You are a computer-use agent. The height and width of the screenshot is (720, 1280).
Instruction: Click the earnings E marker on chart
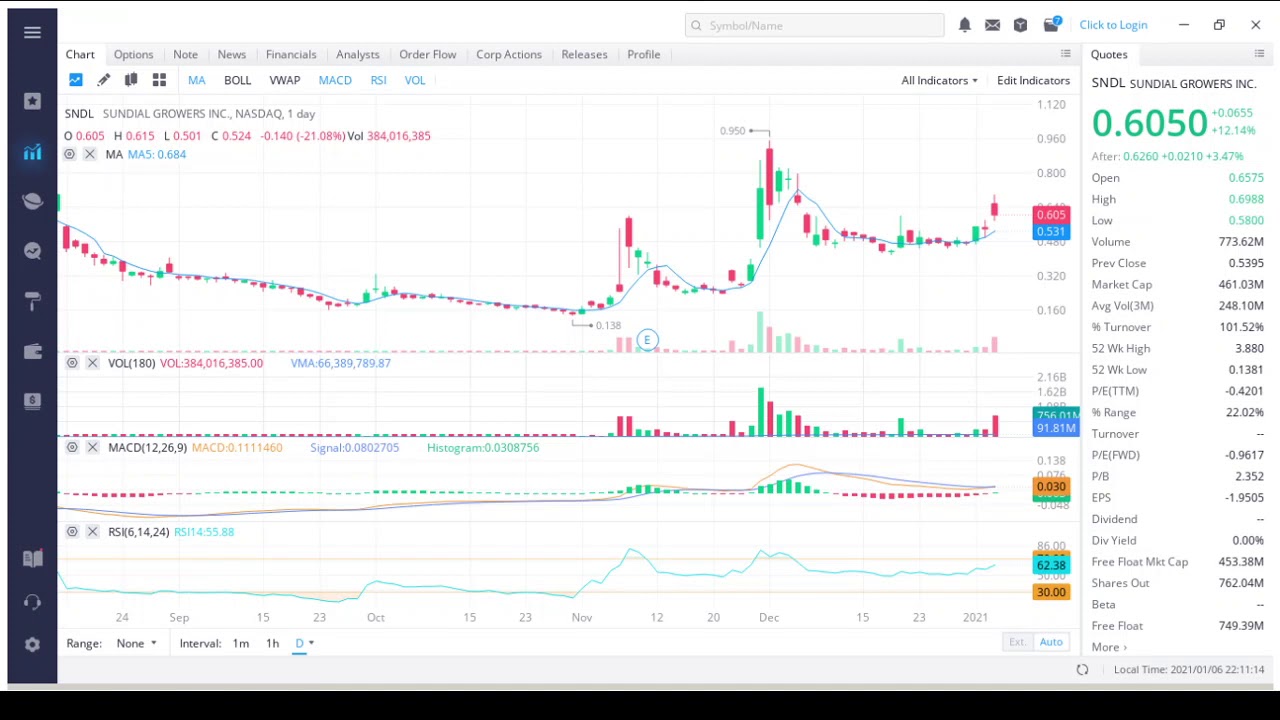point(647,341)
